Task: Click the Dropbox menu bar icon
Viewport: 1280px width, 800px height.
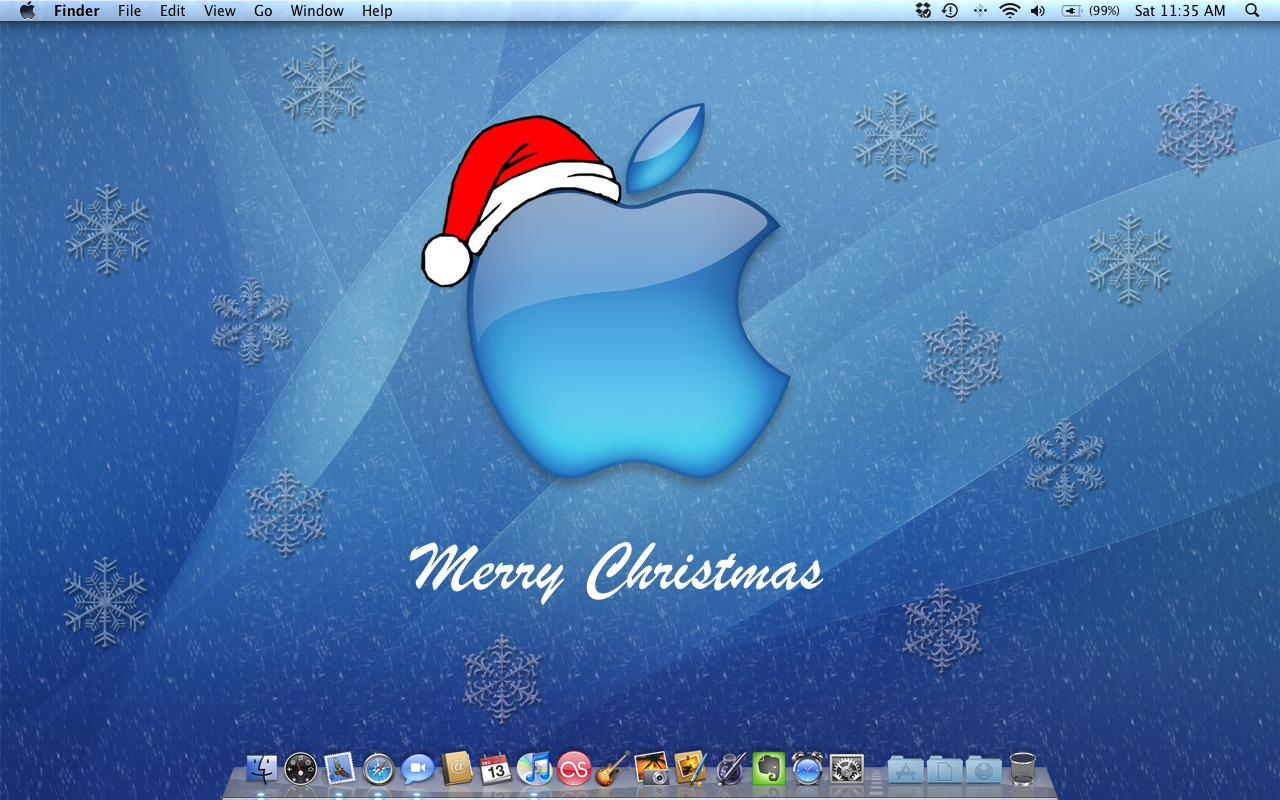Action: click(x=923, y=11)
